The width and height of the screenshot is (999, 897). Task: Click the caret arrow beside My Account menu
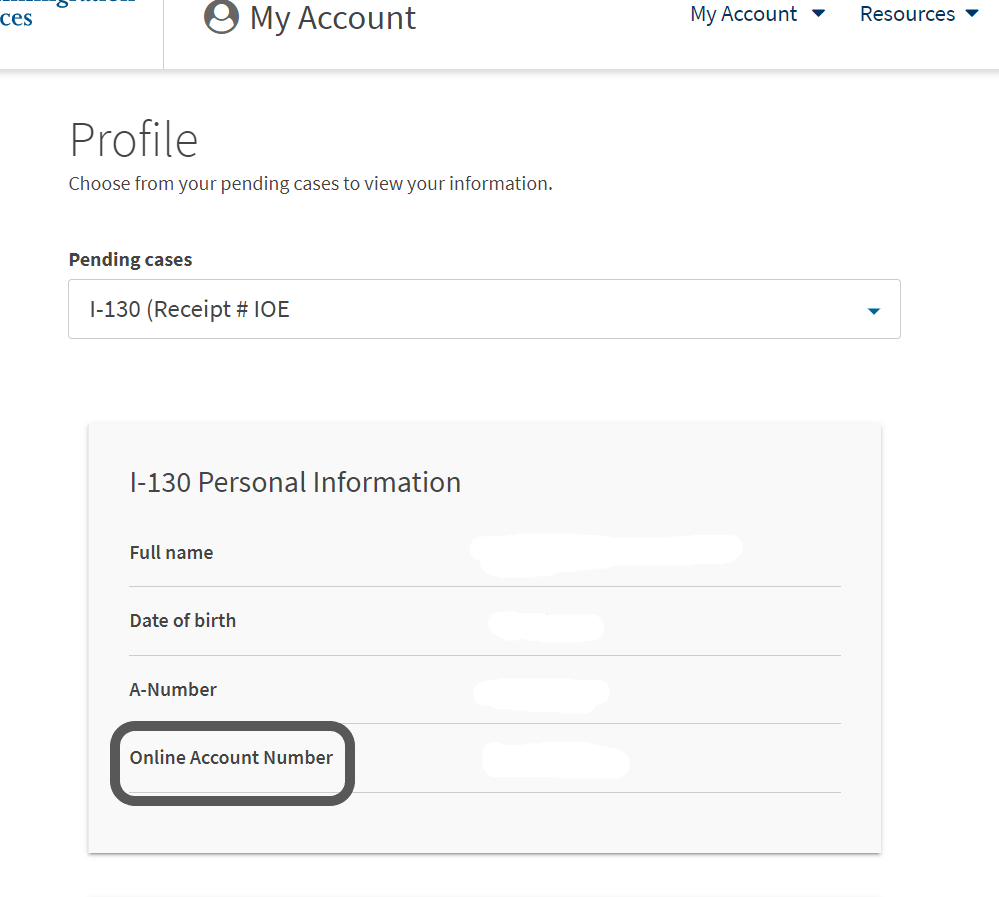point(818,14)
